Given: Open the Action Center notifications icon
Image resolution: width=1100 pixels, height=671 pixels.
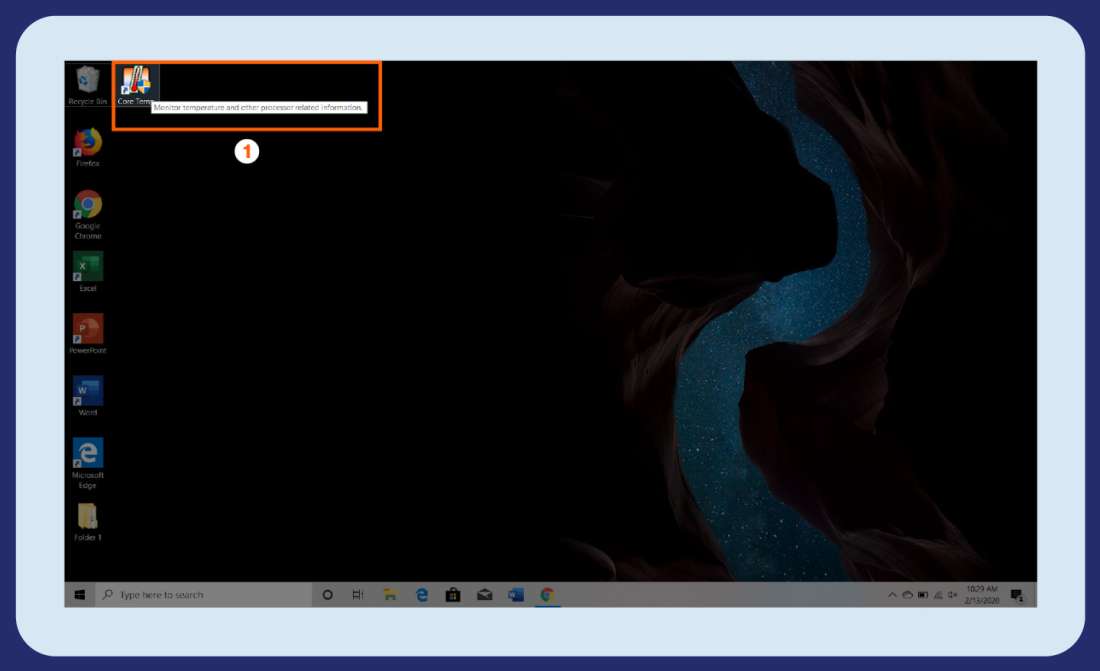Looking at the screenshot, I should (1017, 595).
